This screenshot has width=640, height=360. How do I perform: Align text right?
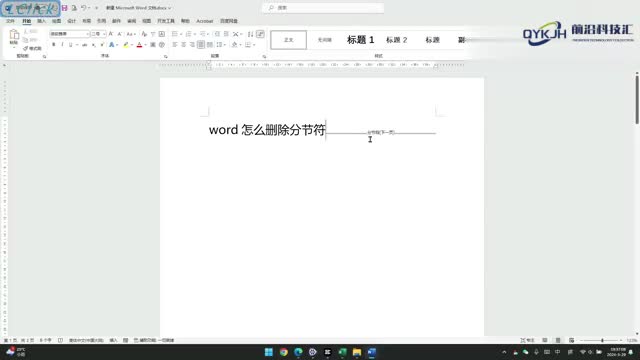pos(192,44)
